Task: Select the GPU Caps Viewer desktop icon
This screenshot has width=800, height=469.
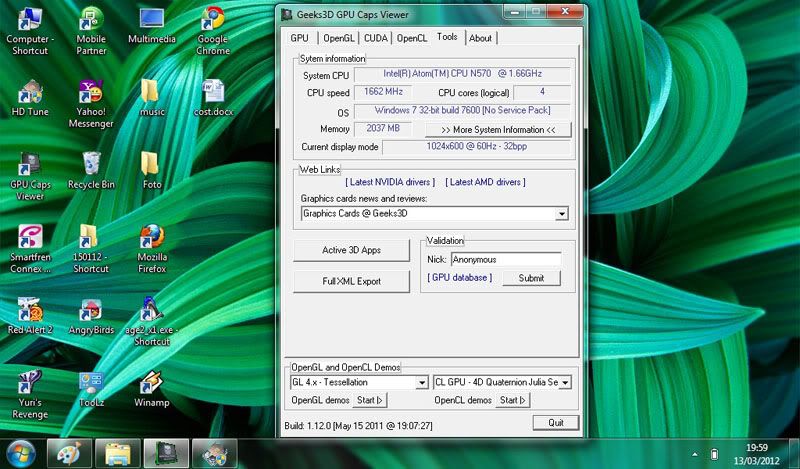Action: tap(30, 177)
